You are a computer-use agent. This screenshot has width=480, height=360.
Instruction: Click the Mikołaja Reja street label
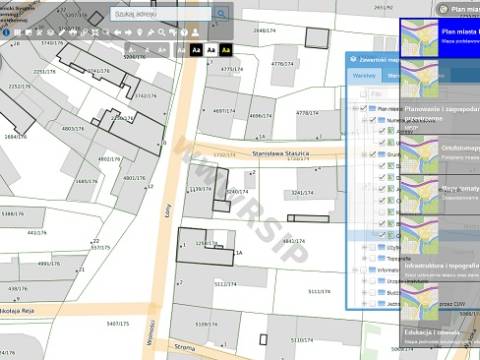pos(17,311)
